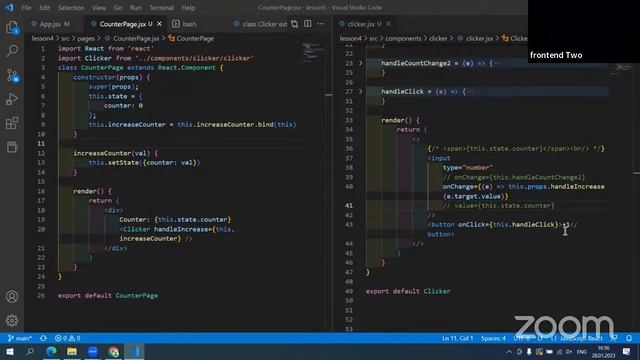Open the Edit menu
640x360 pixels.
(x=44, y=8)
